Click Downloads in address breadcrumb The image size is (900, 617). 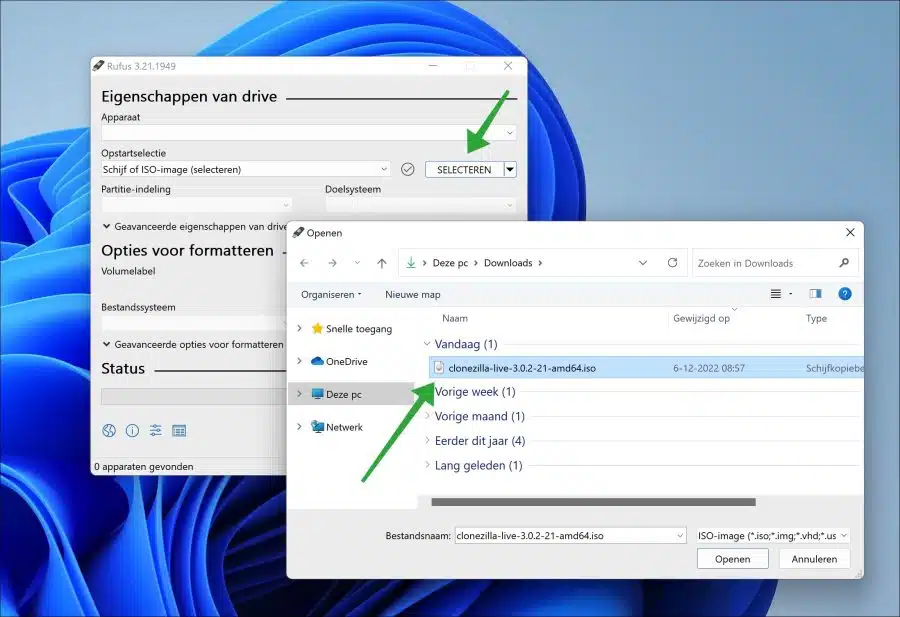pos(508,263)
